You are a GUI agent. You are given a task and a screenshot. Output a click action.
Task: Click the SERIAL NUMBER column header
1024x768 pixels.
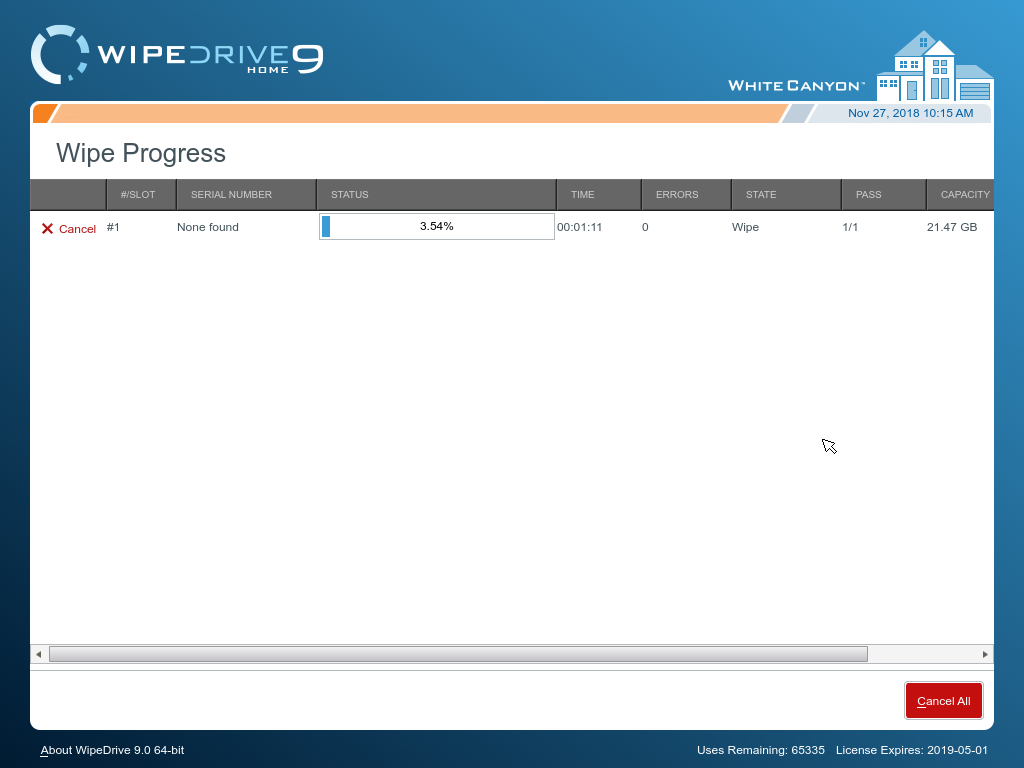coord(246,195)
